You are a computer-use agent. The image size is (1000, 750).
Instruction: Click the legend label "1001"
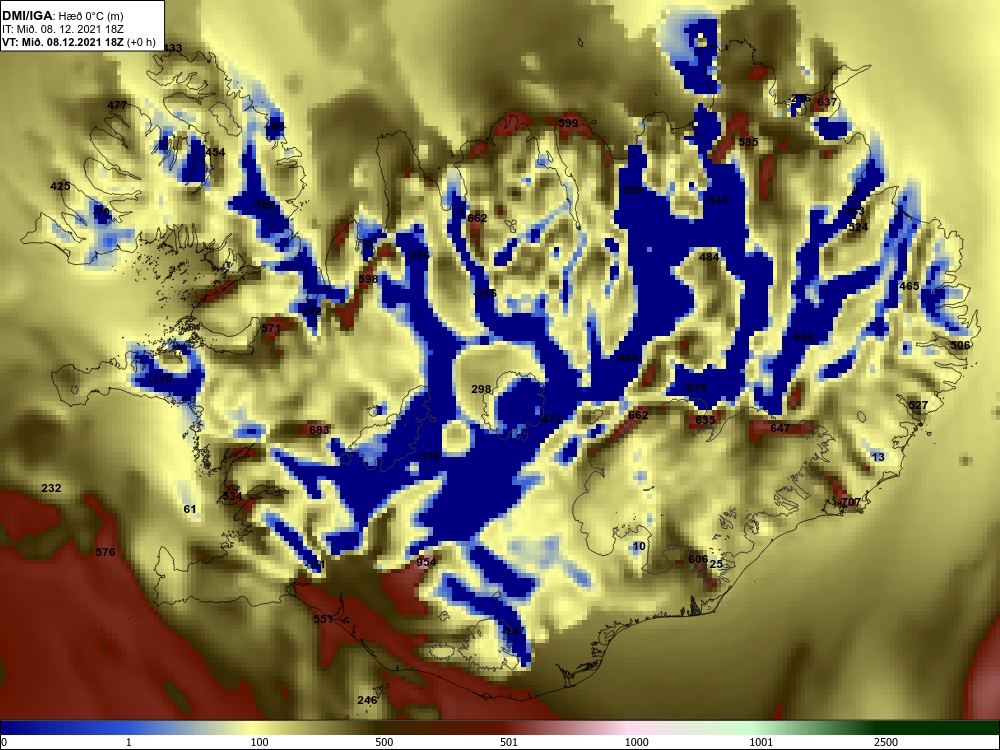(x=761, y=742)
